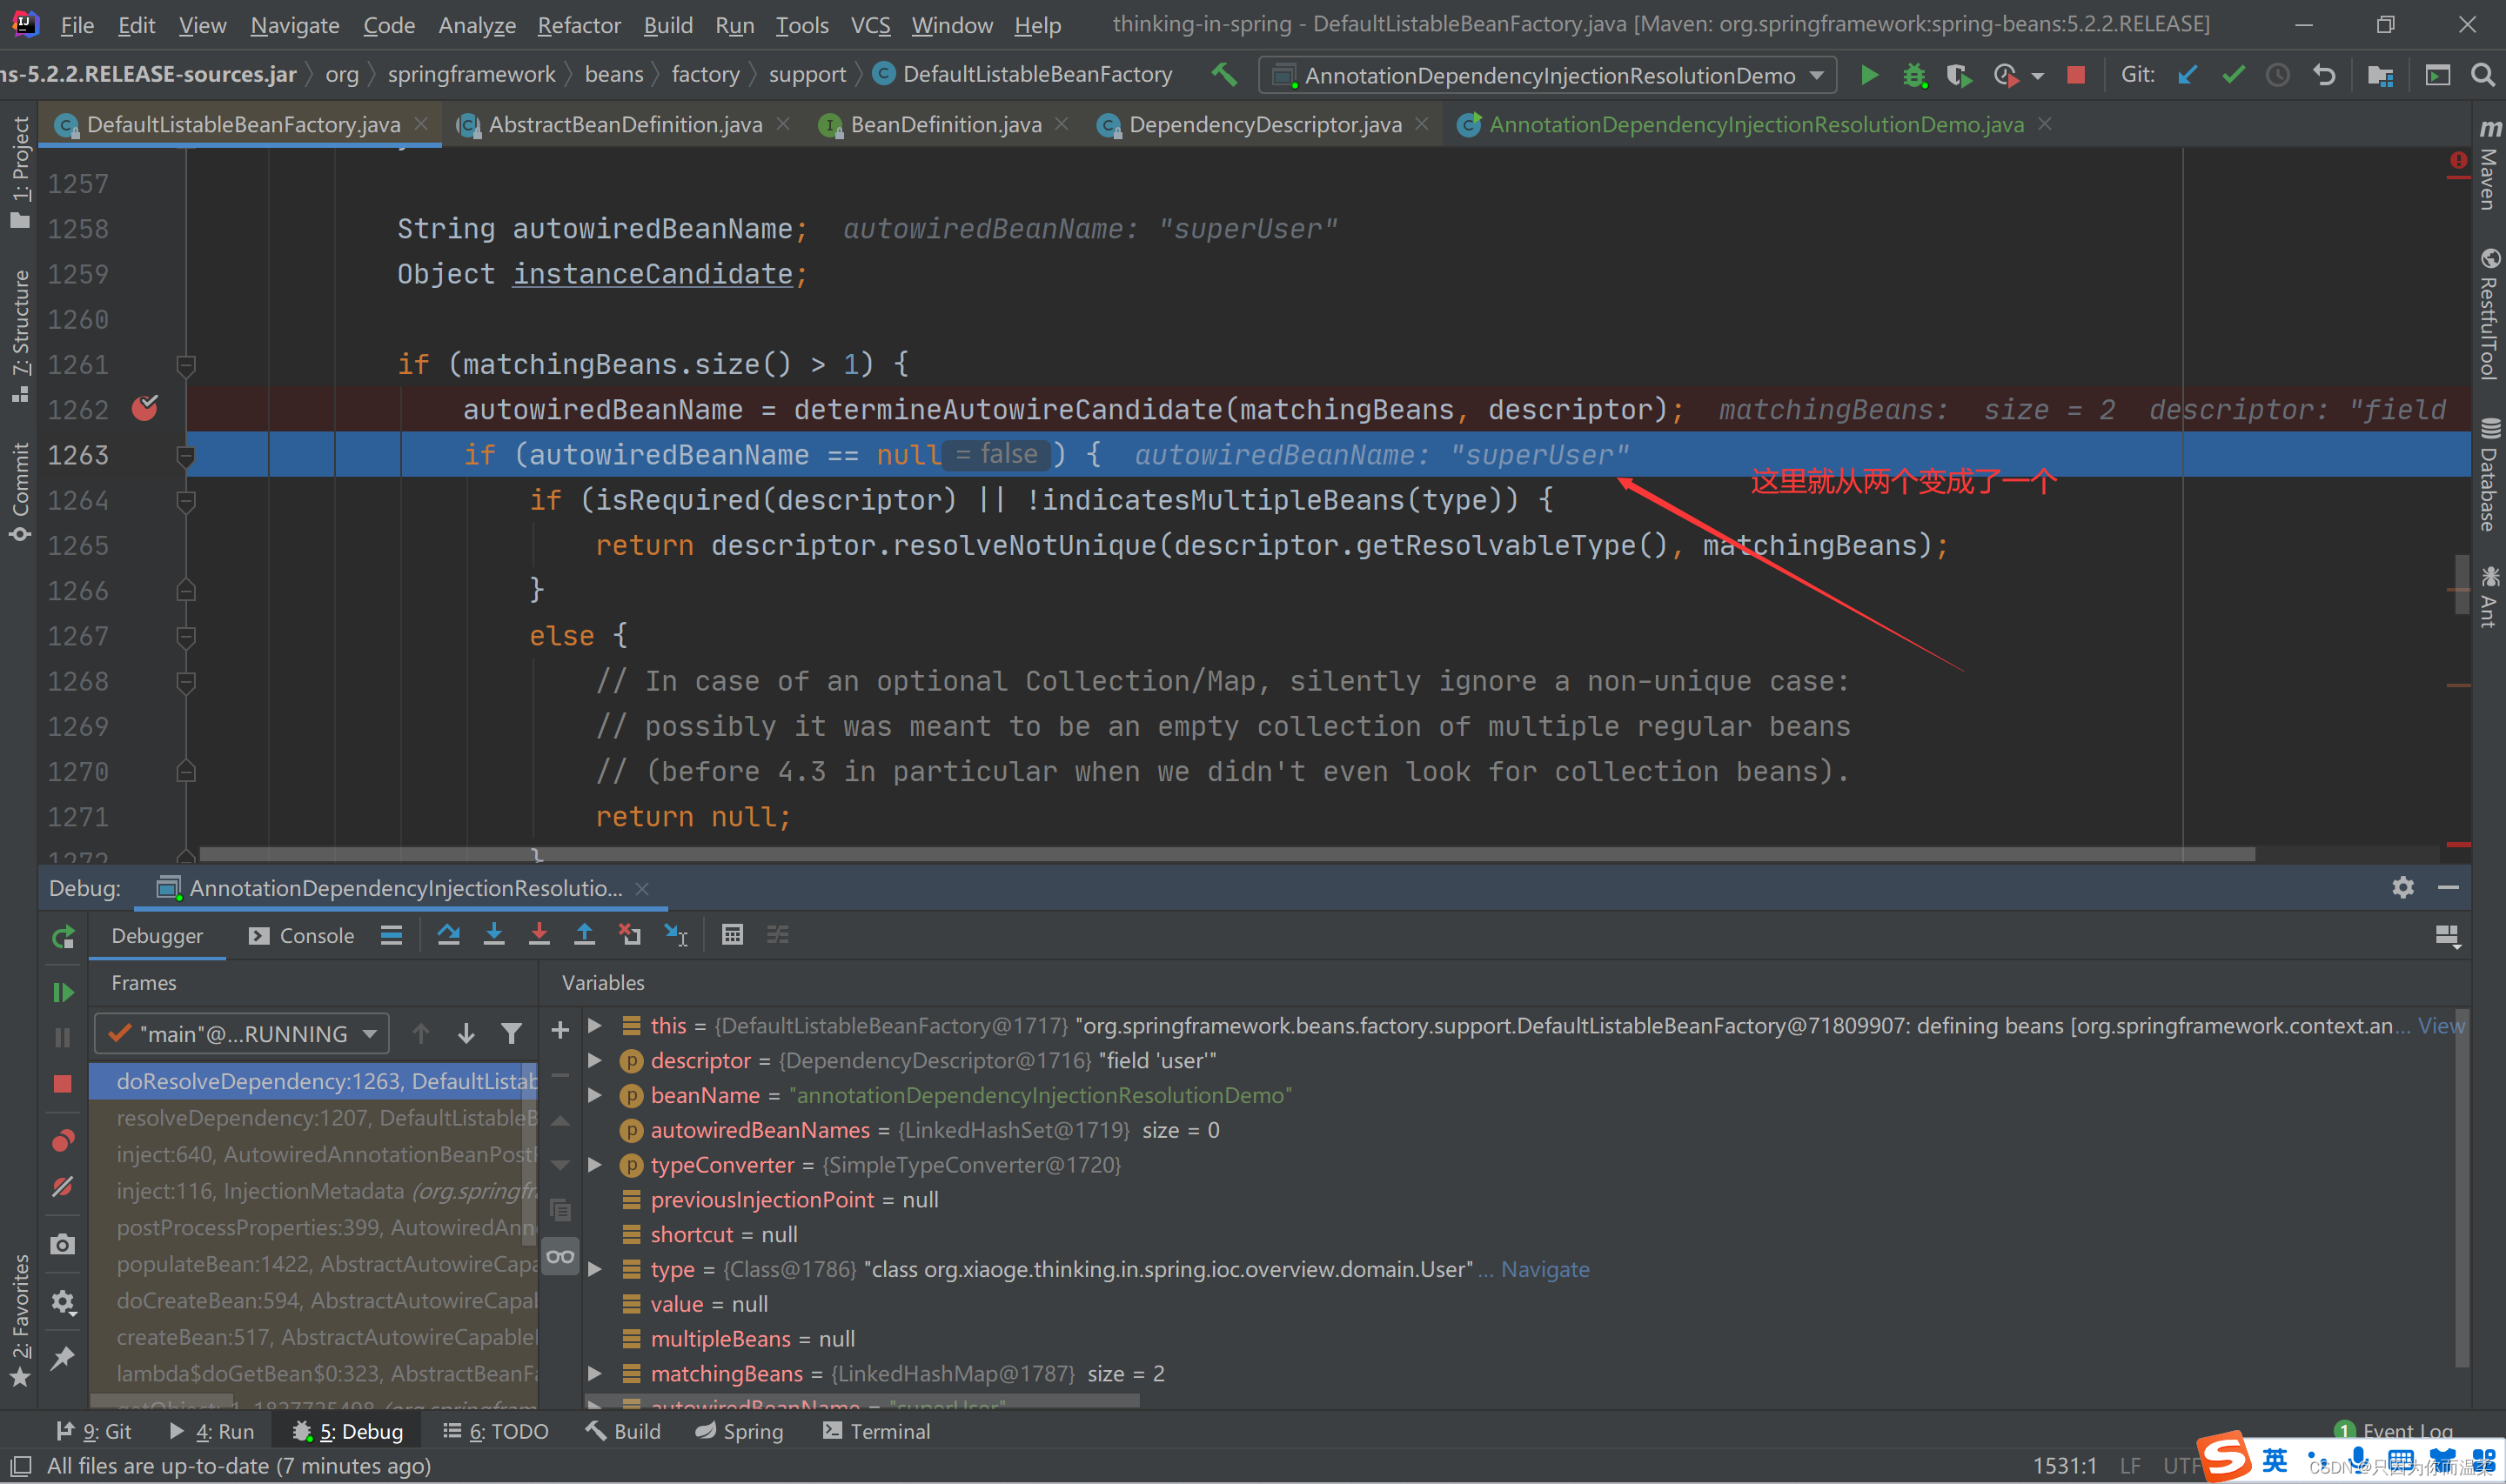Click the Debug bug icon in the top toolbar
This screenshot has width=2506, height=1484.
pyautogui.click(x=1914, y=75)
